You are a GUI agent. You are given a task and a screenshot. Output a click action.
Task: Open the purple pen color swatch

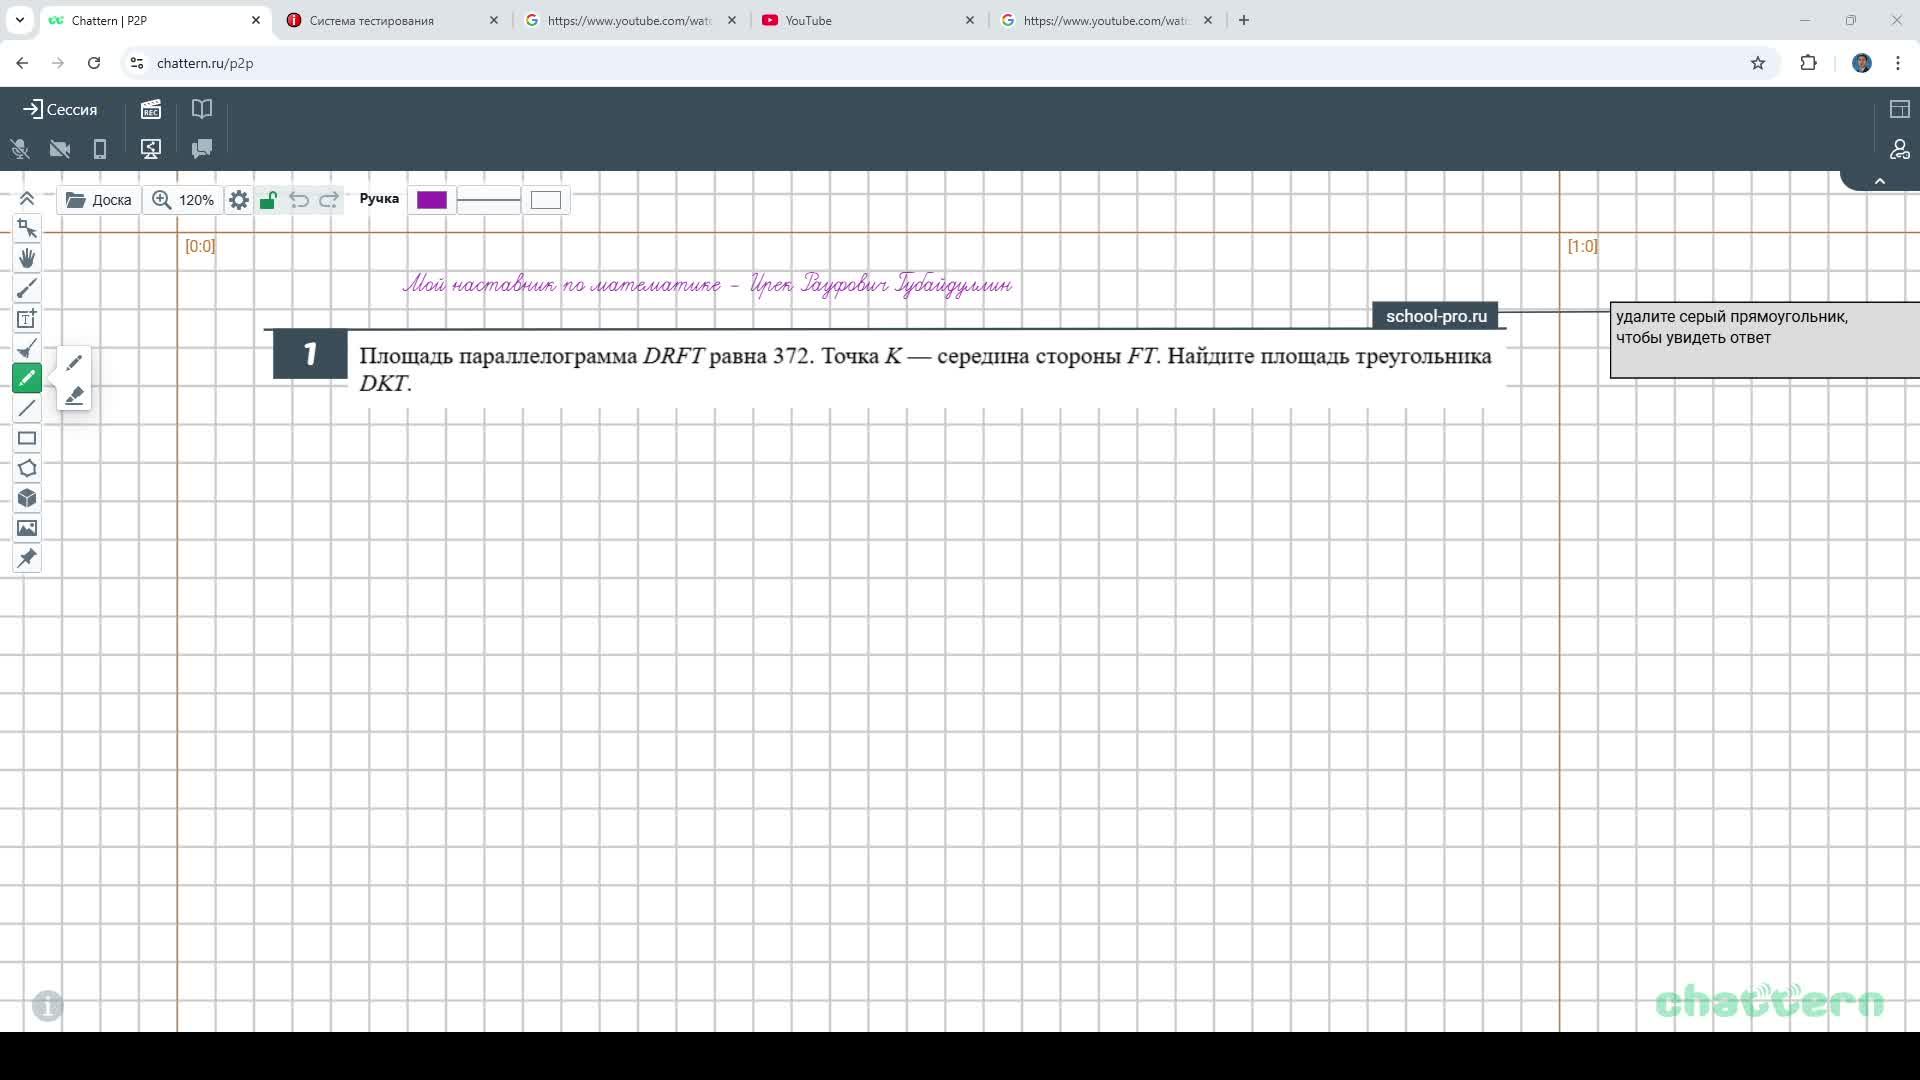pos(432,200)
